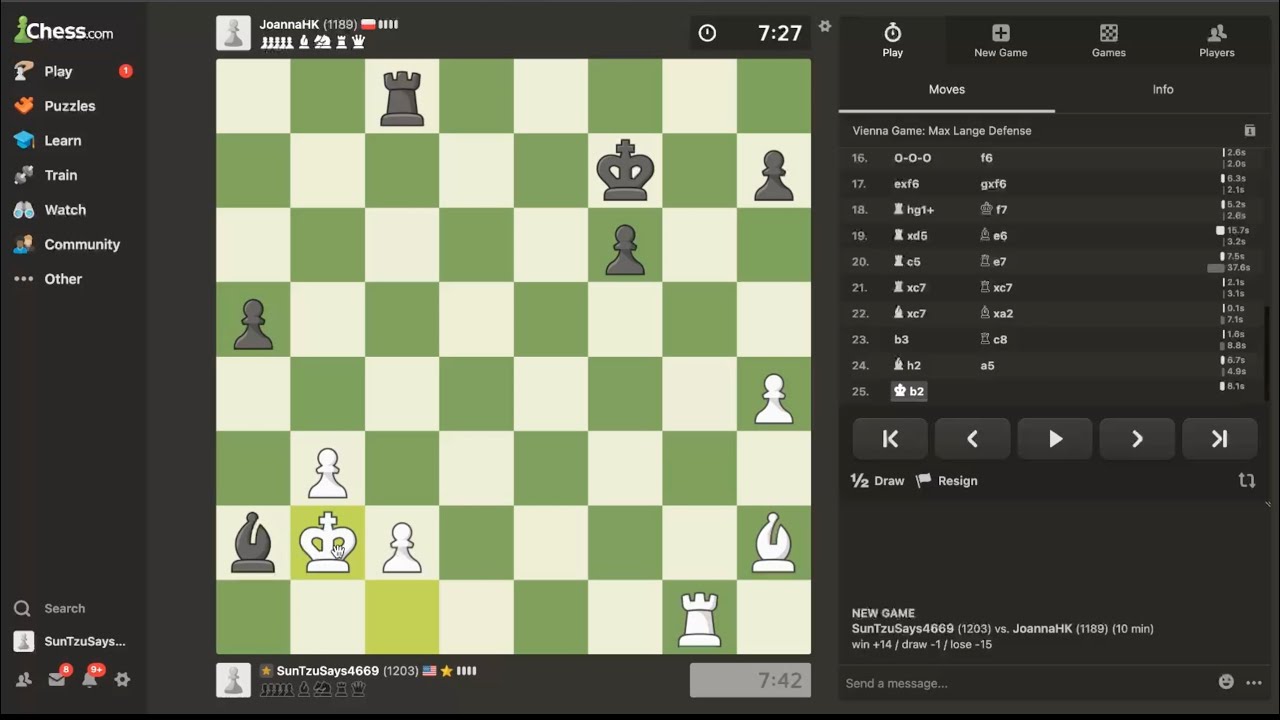1280x720 pixels.
Task: Open the emoji picker in chat
Action: coord(1226,682)
